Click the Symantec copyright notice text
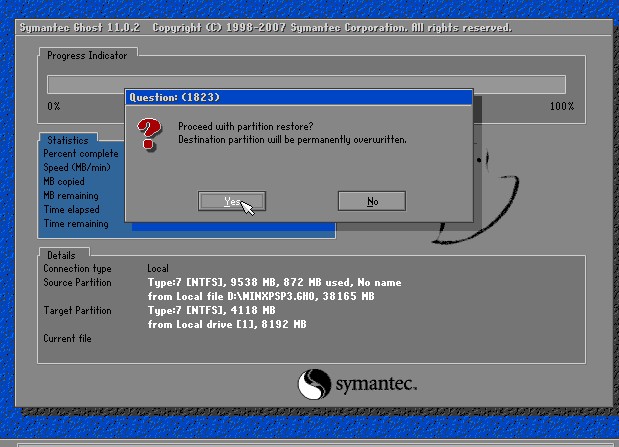The height and width of the screenshot is (447, 619). click(332, 28)
